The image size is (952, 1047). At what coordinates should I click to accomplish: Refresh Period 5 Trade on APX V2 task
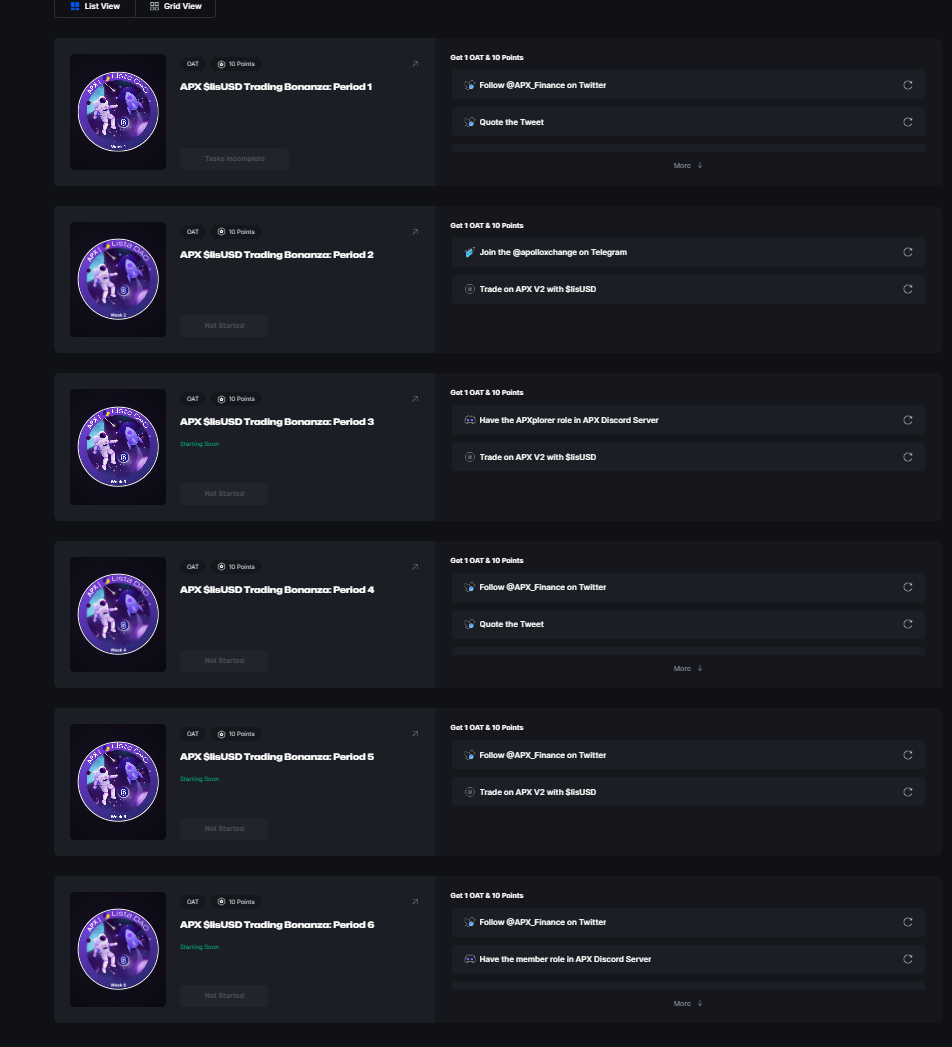pyautogui.click(x=907, y=792)
